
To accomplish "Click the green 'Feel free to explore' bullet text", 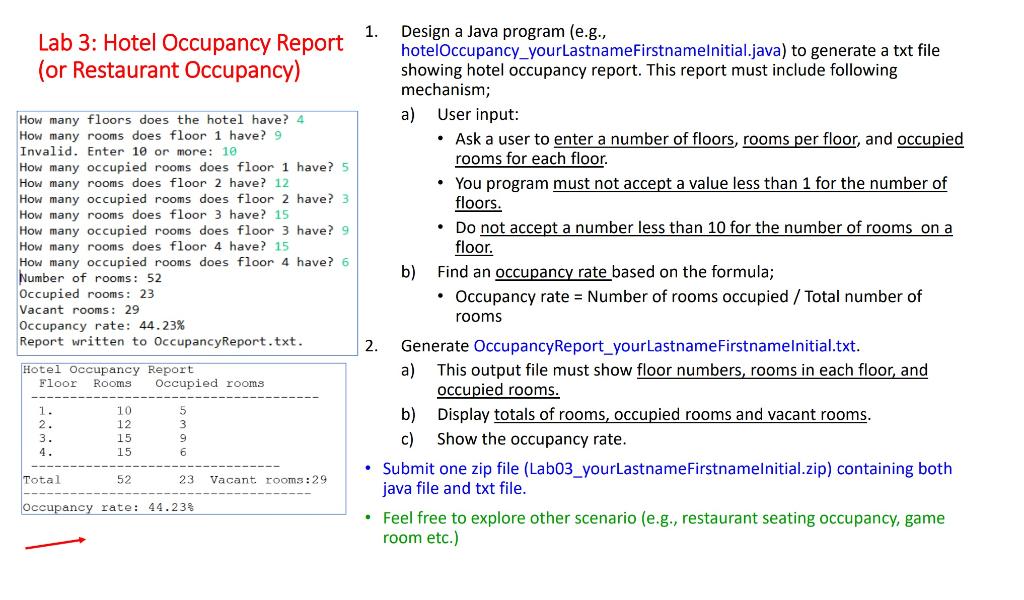I will click(x=664, y=528).
